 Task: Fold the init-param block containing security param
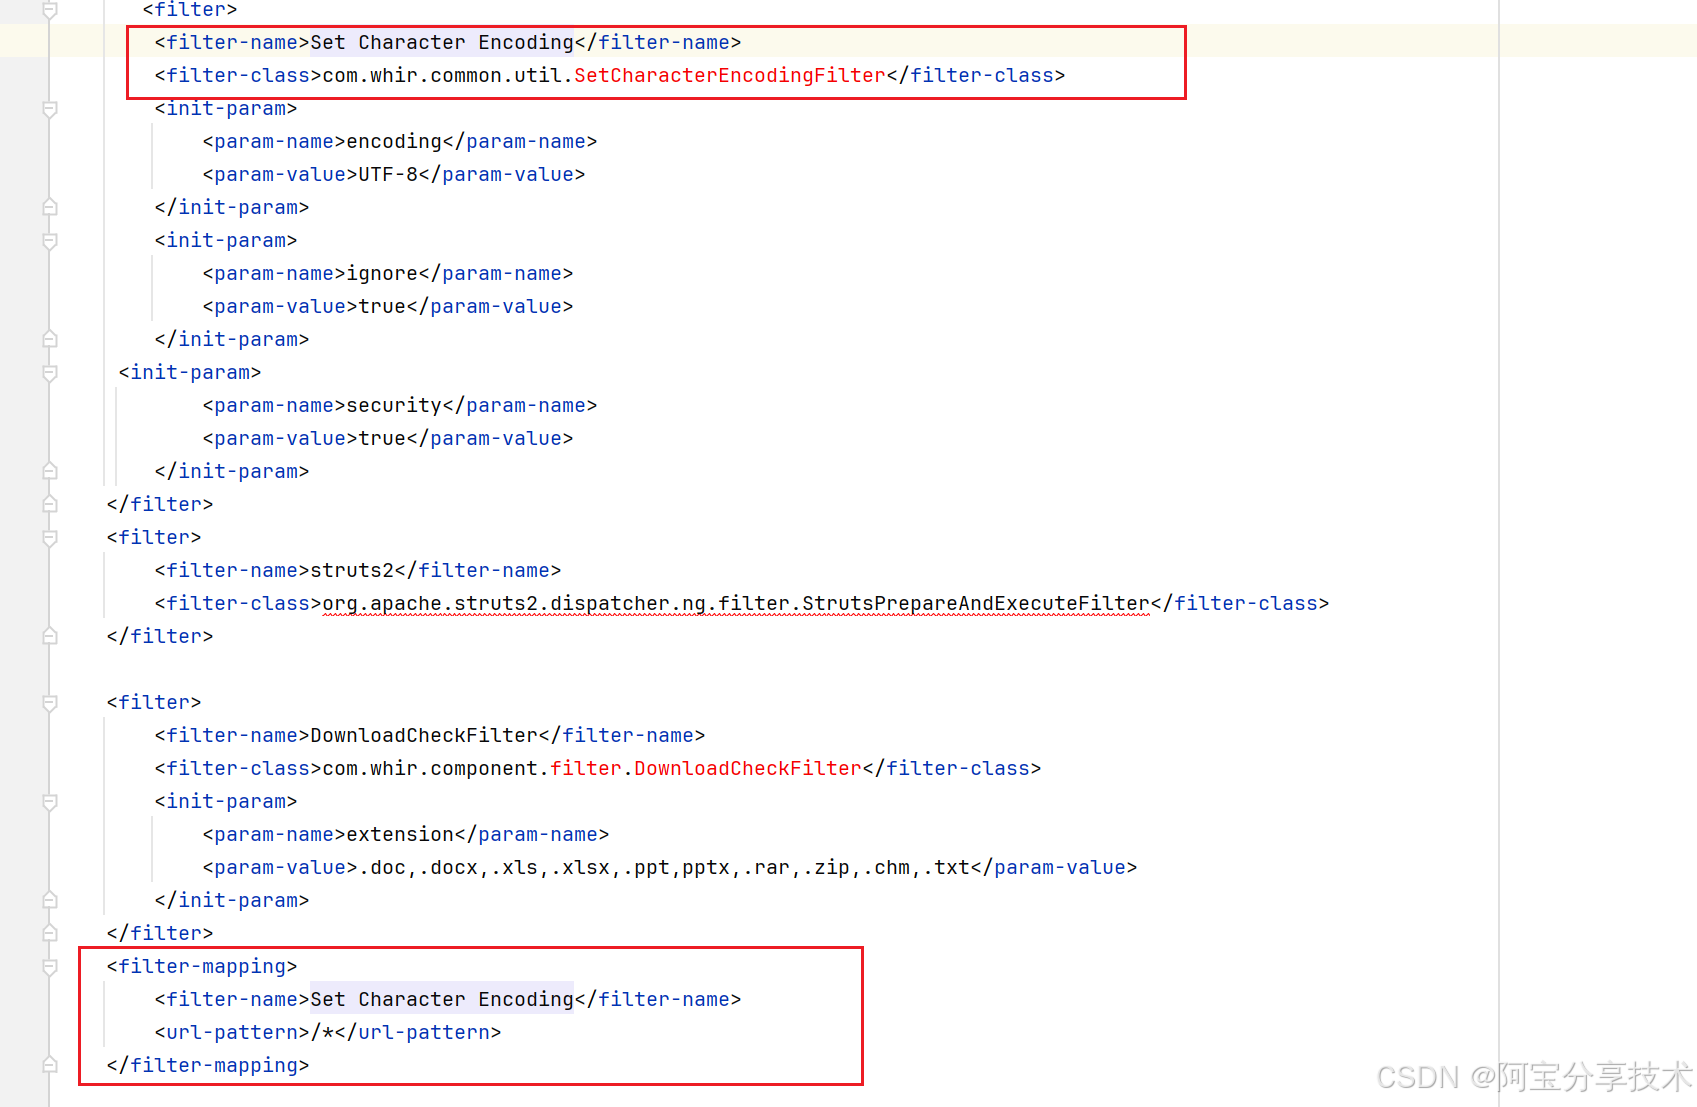[49, 373]
